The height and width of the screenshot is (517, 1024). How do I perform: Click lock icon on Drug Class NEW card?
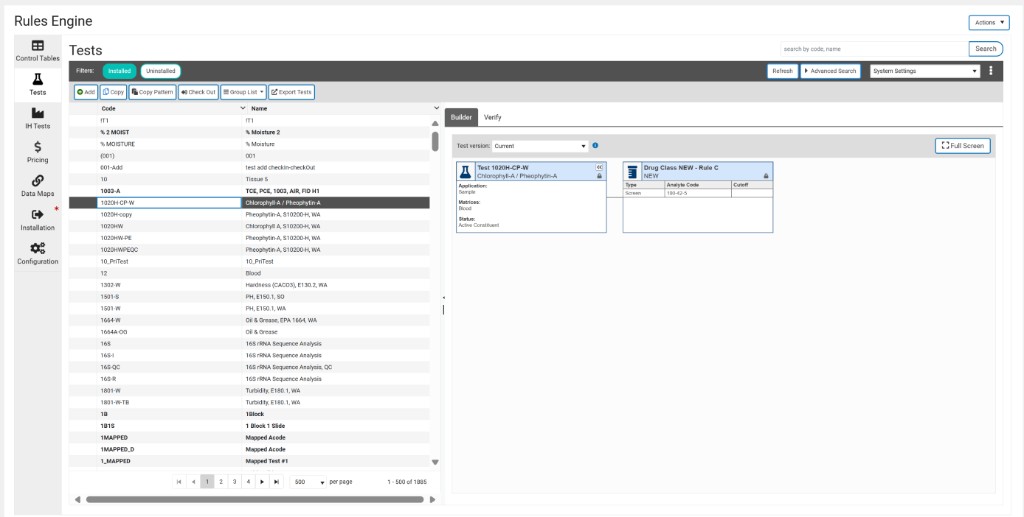766,176
